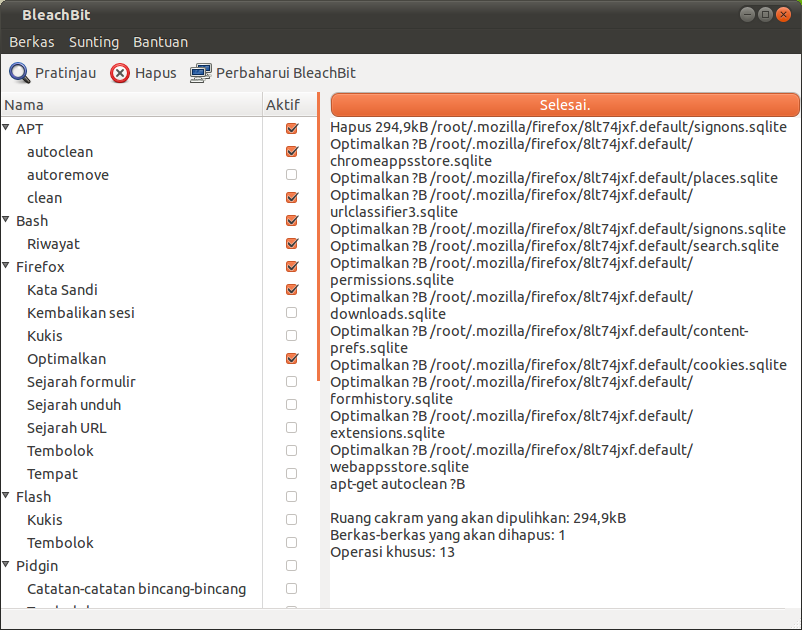Click the Hapus toolbar label

(155, 73)
